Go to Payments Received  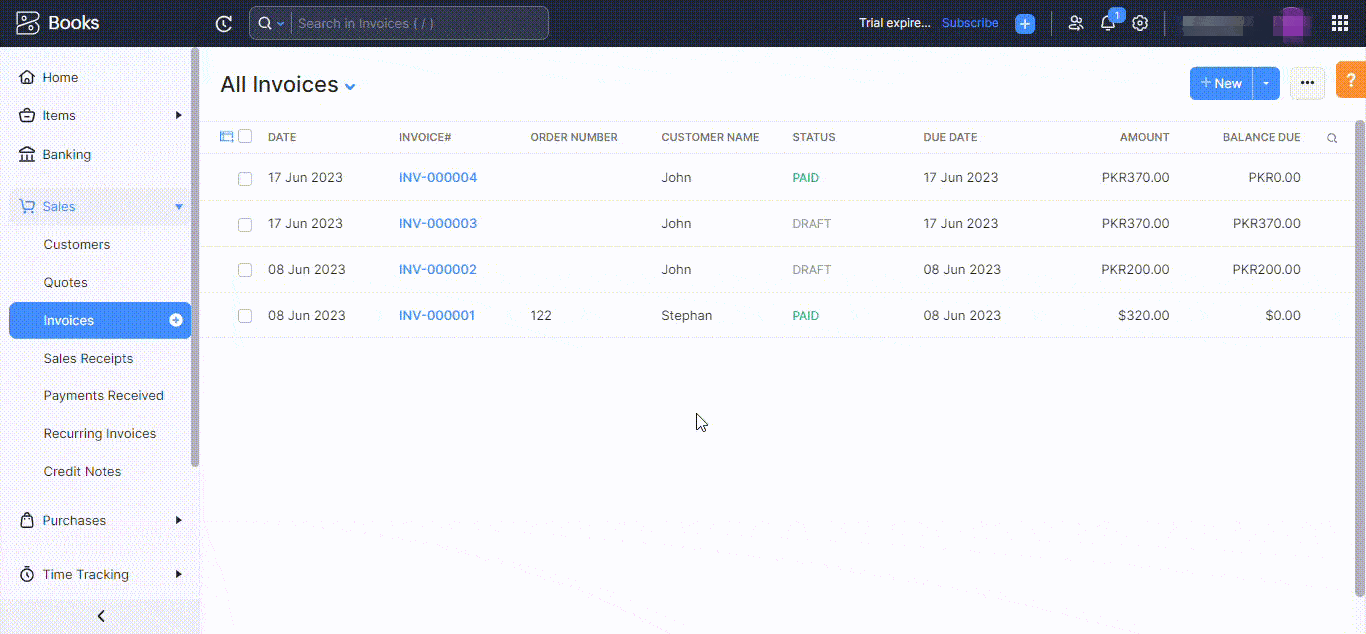coord(103,395)
